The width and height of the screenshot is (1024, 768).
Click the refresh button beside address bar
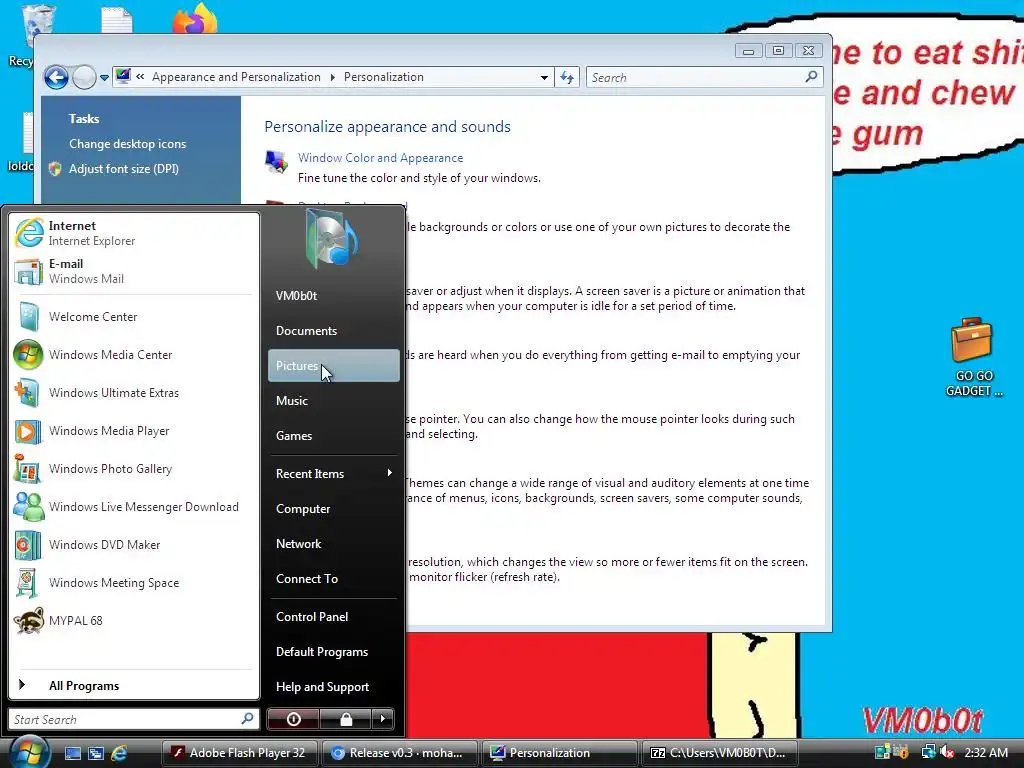(x=567, y=78)
